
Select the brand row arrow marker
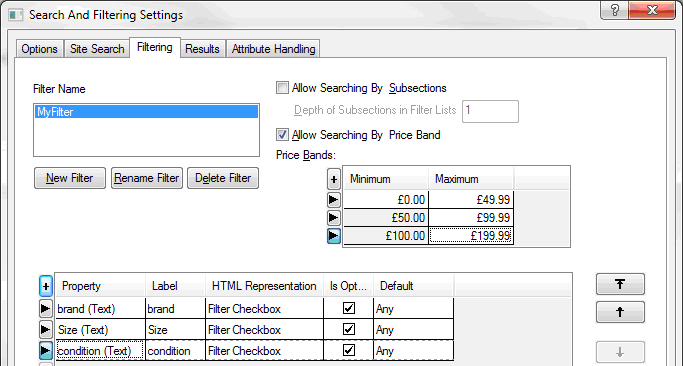point(46,309)
